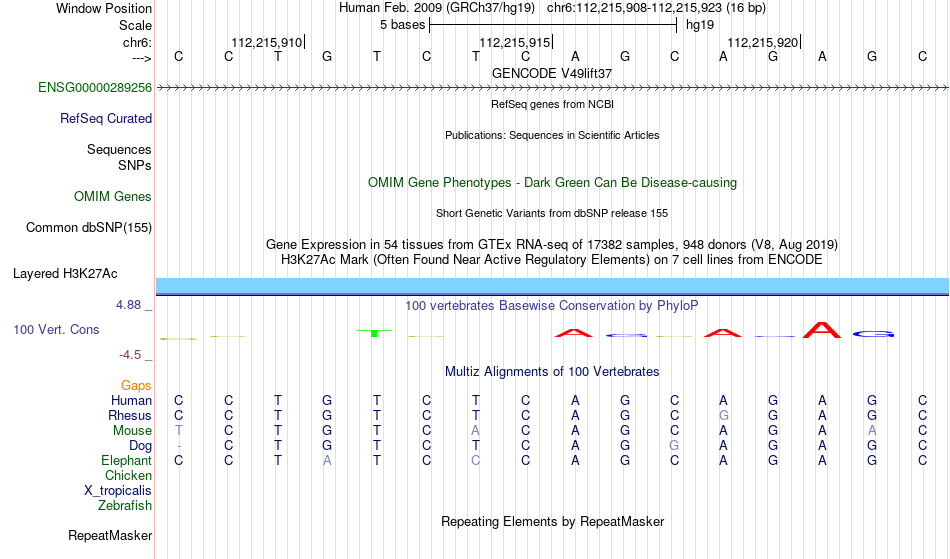Click the Layered H3K27Ac track label

pos(65,274)
